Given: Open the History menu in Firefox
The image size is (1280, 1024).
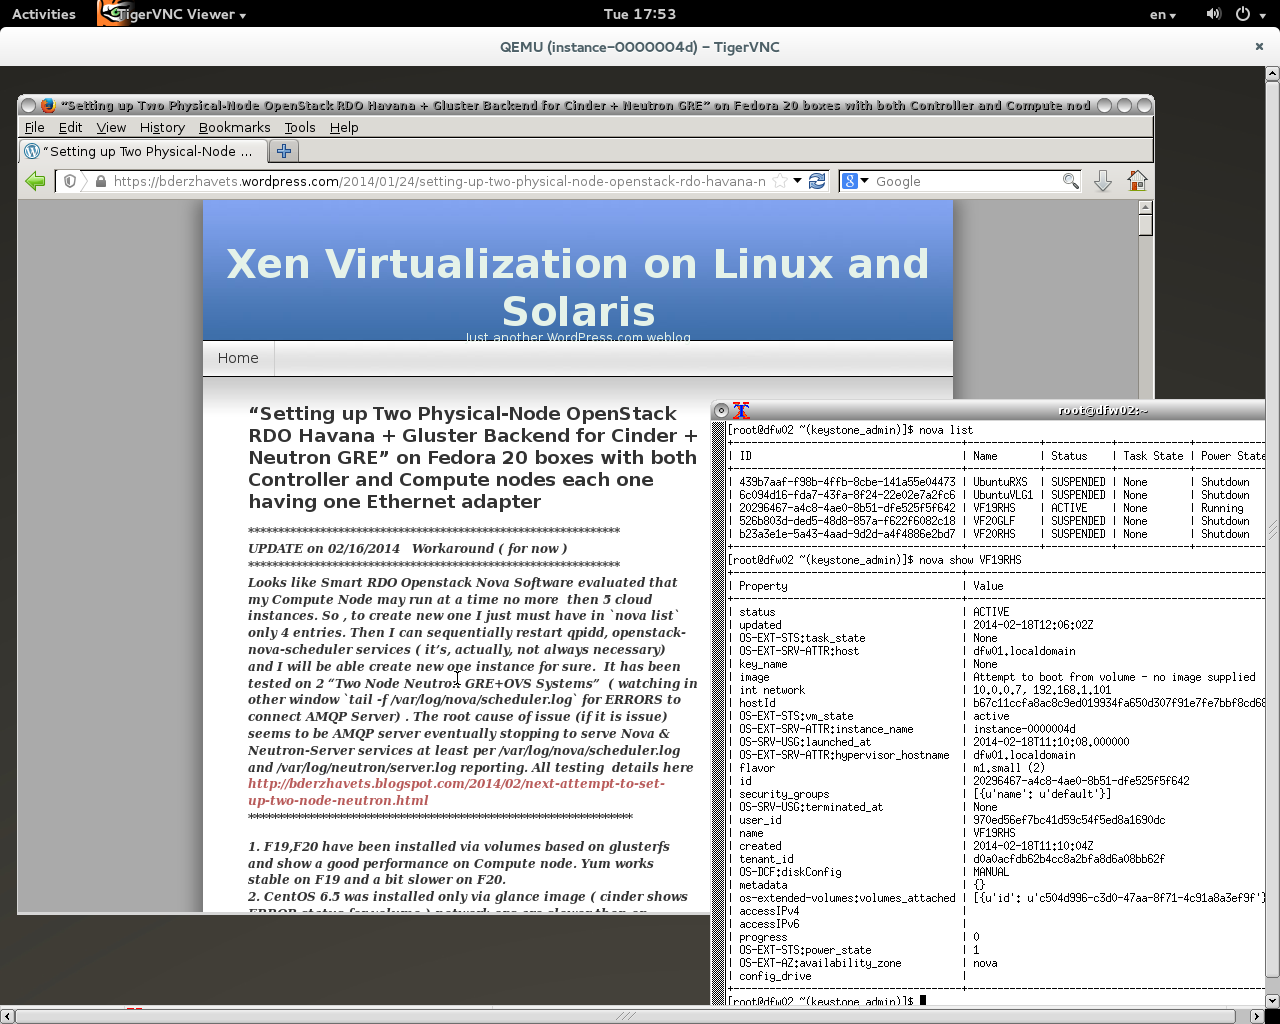Looking at the screenshot, I should [x=162, y=127].
